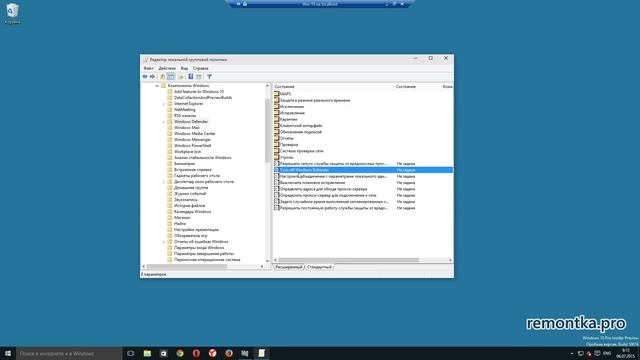Click Обновление подписей folder in the list

click(x=300, y=132)
